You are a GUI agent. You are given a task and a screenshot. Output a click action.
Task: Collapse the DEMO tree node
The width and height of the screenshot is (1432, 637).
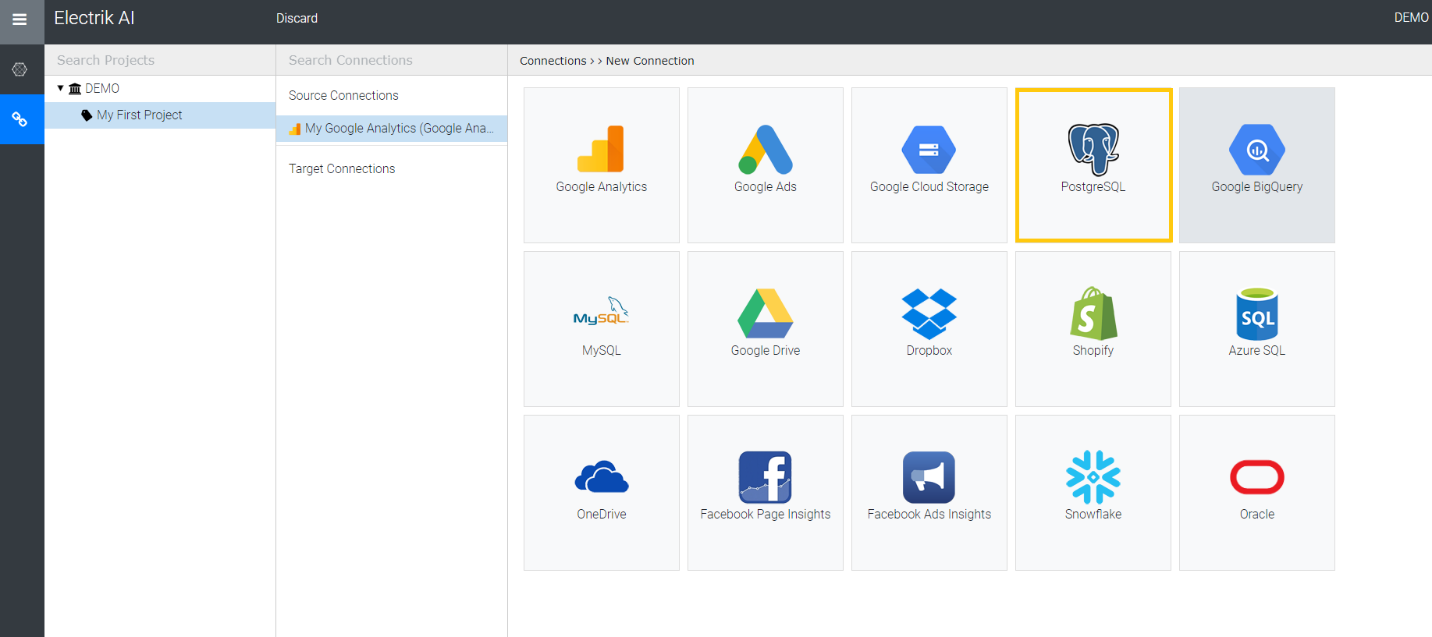point(61,89)
